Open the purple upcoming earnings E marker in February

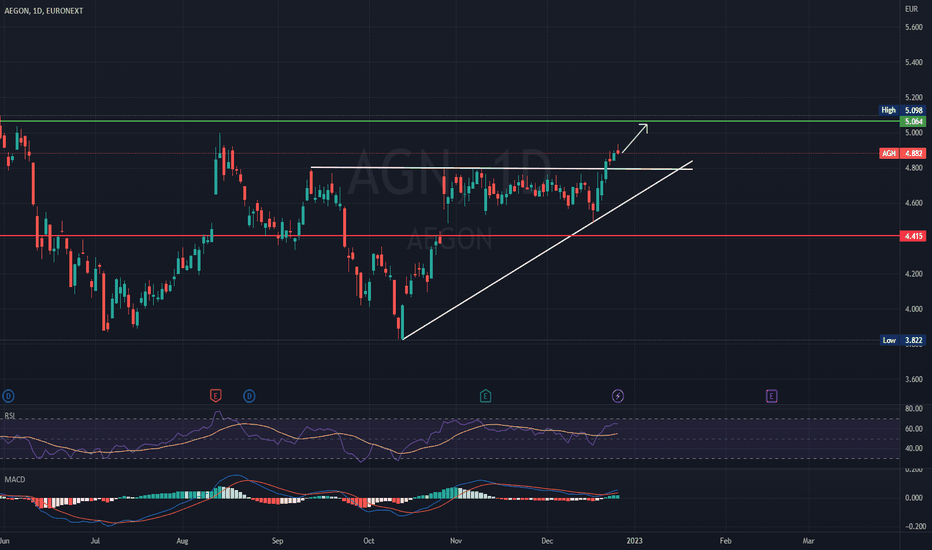pyautogui.click(x=771, y=395)
